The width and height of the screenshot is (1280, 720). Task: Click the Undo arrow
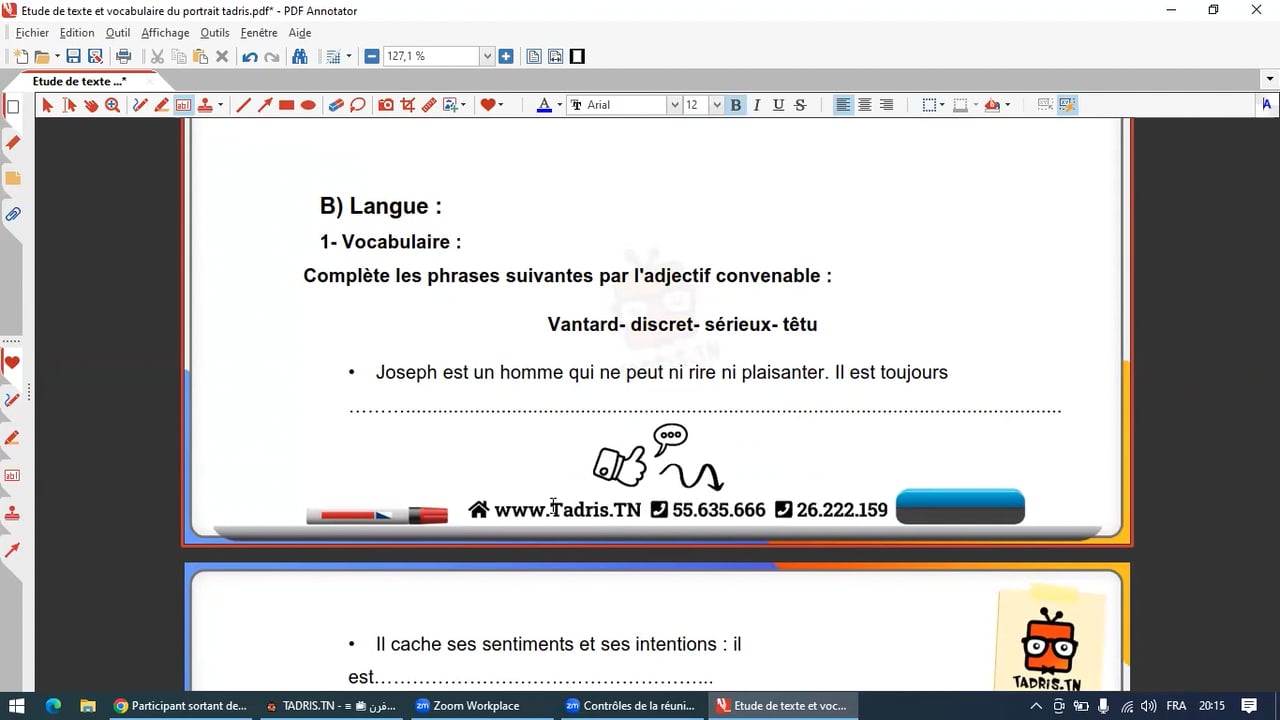coord(250,57)
